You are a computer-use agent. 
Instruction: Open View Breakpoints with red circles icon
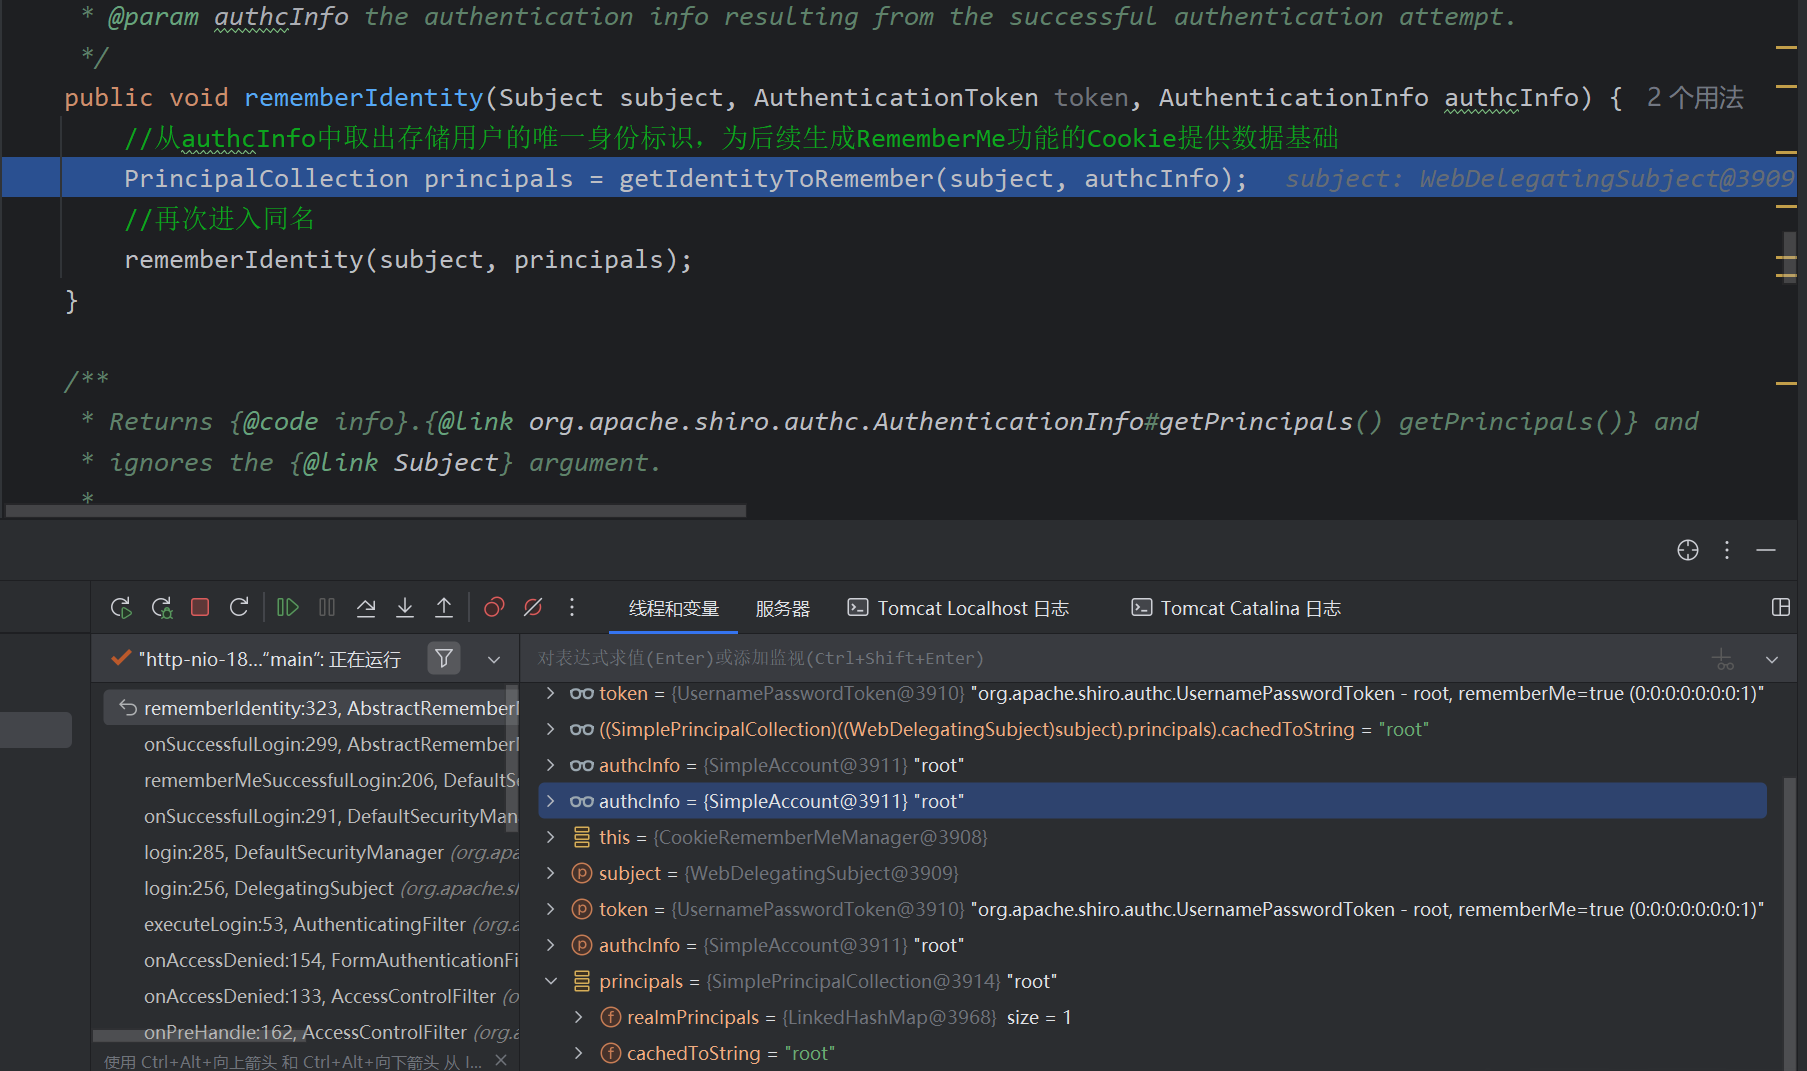click(x=494, y=607)
